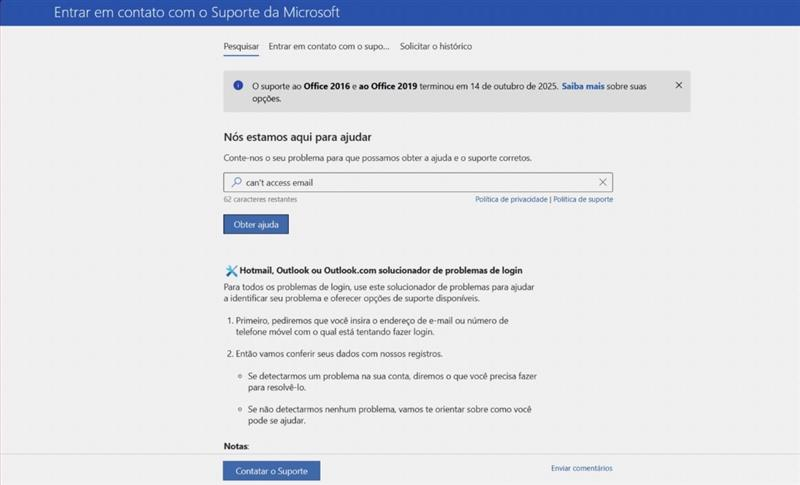Click bullet 'Se detectarmos um problema na sua conta'
The image size is (800, 485).
coord(392,381)
